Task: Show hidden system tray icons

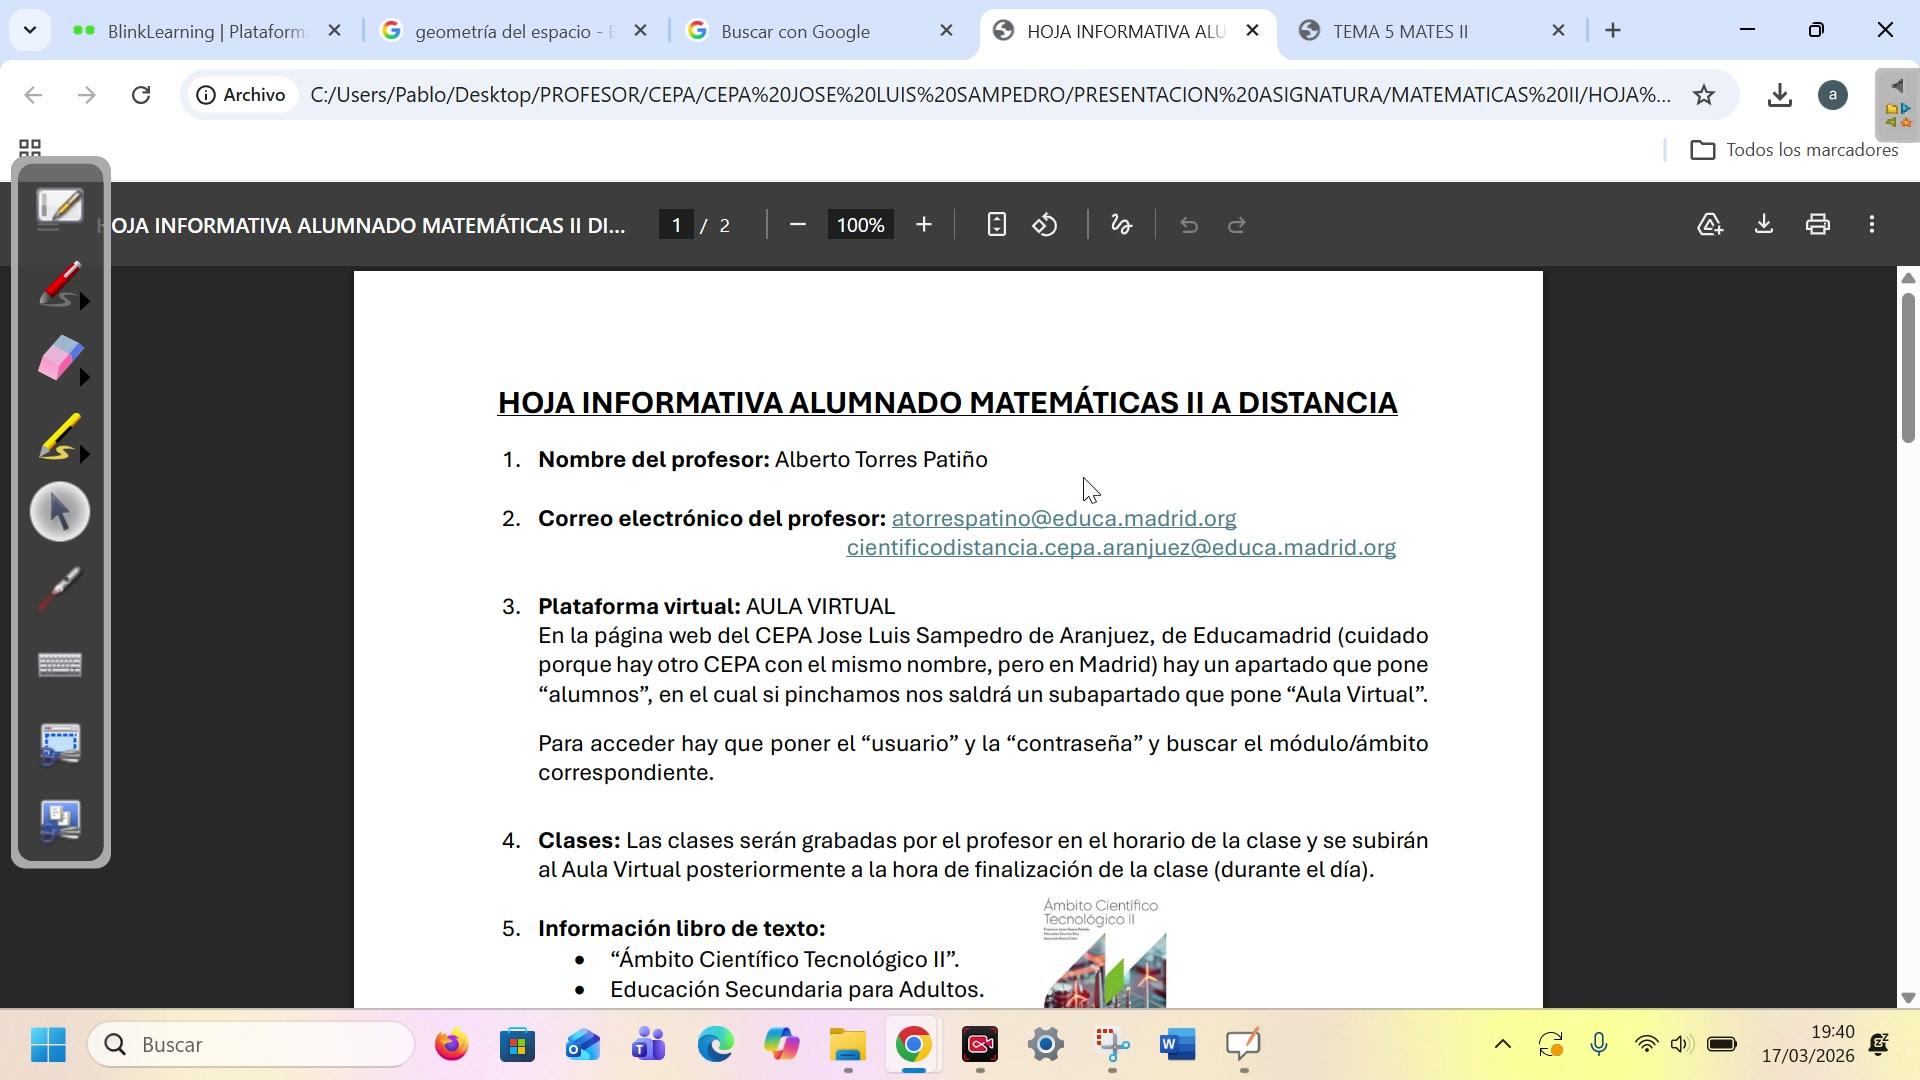Action: point(1502,1045)
